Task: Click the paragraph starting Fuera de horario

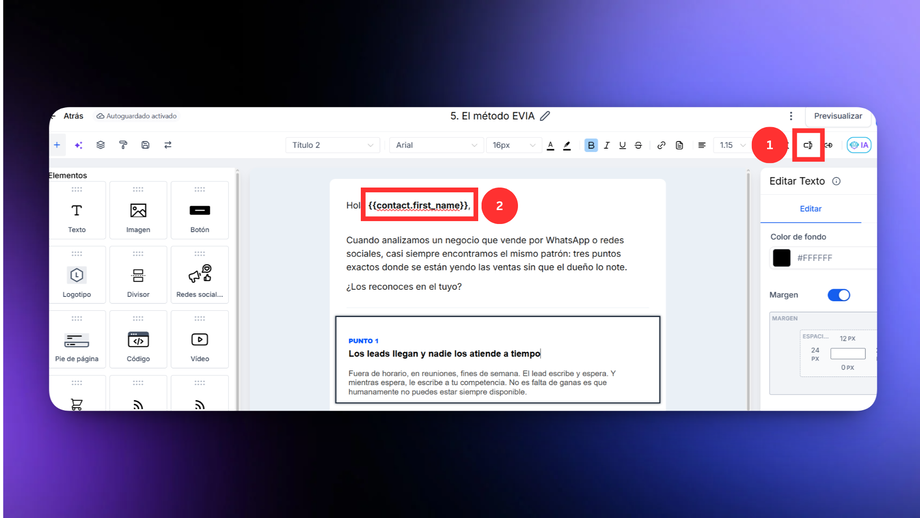Action: [482, 382]
